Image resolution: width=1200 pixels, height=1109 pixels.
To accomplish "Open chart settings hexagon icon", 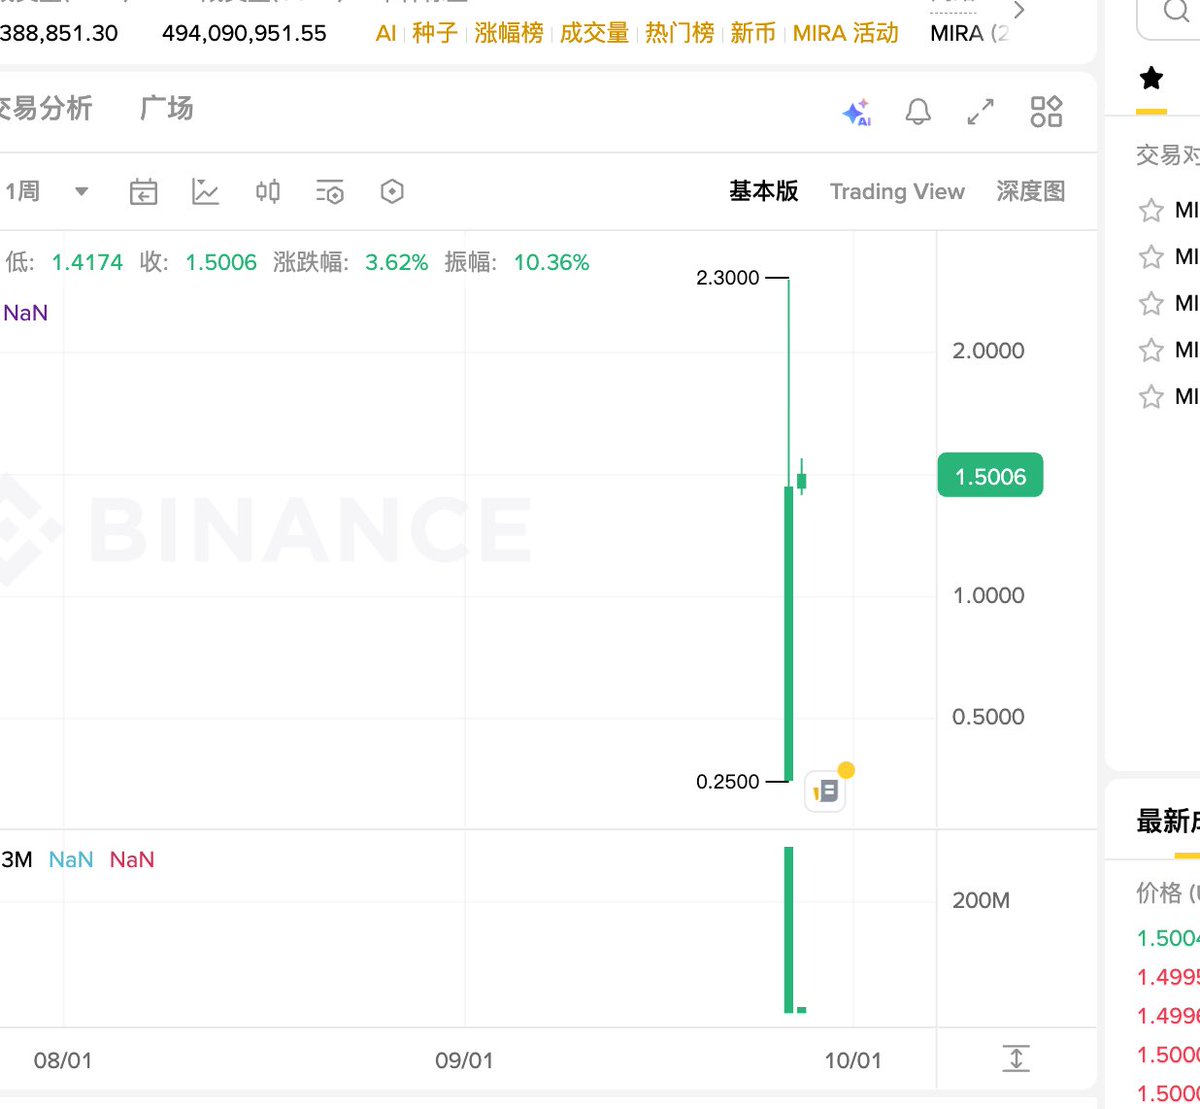I will point(392,192).
